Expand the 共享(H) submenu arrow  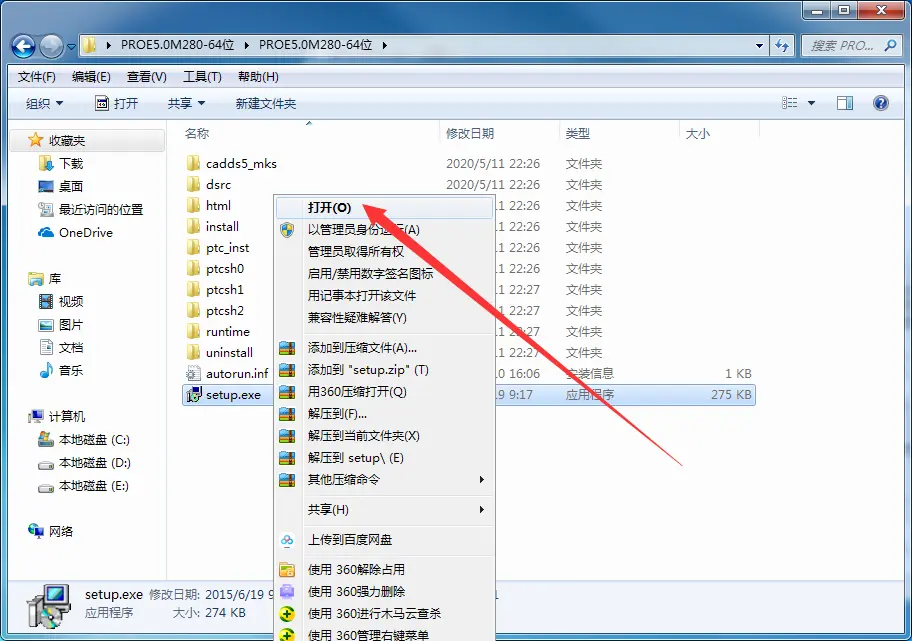(x=481, y=510)
